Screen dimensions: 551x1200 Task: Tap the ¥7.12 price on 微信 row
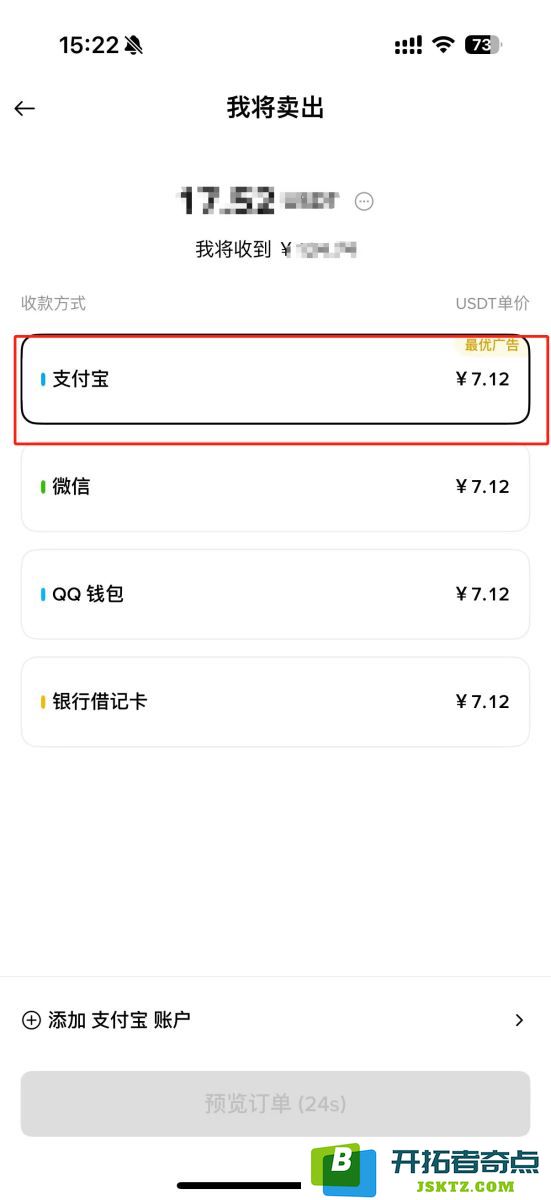tap(482, 487)
